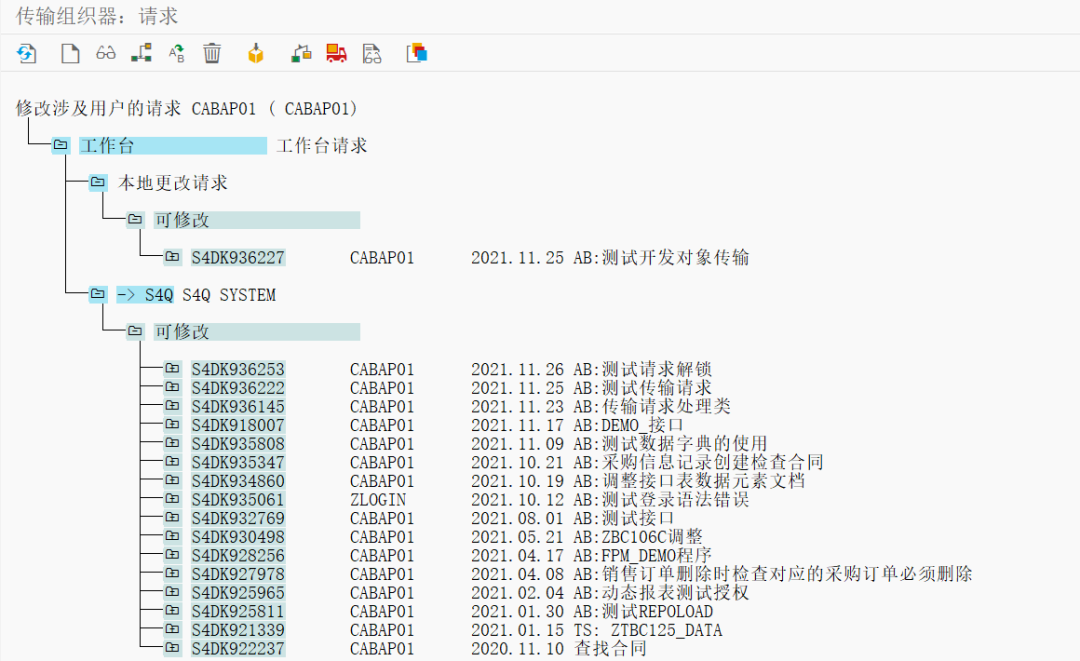Collapse the 可修改 node under S4Q SYSTEM
Image resolution: width=1080 pixels, height=661 pixels.
tap(135, 331)
